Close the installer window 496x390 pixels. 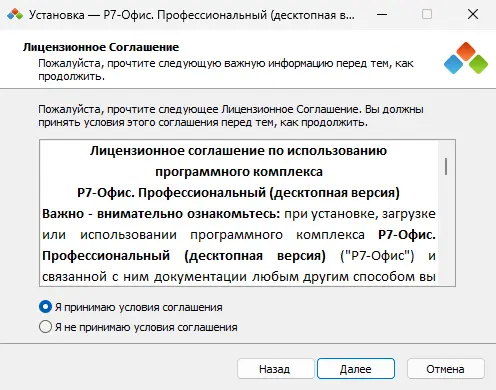coord(473,15)
